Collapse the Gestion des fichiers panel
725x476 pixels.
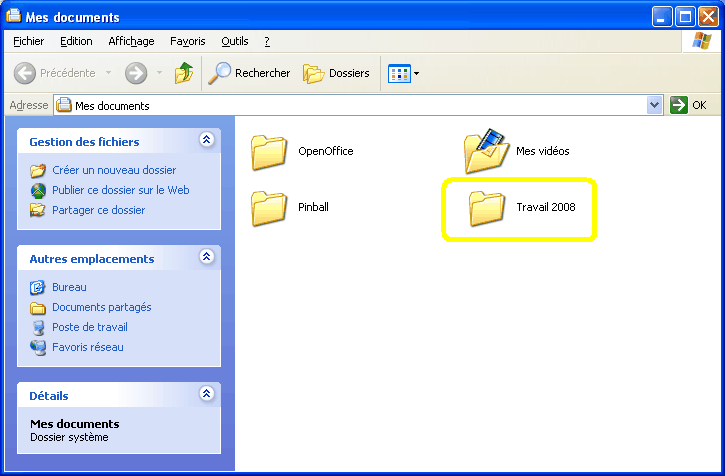pyautogui.click(x=207, y=139)
